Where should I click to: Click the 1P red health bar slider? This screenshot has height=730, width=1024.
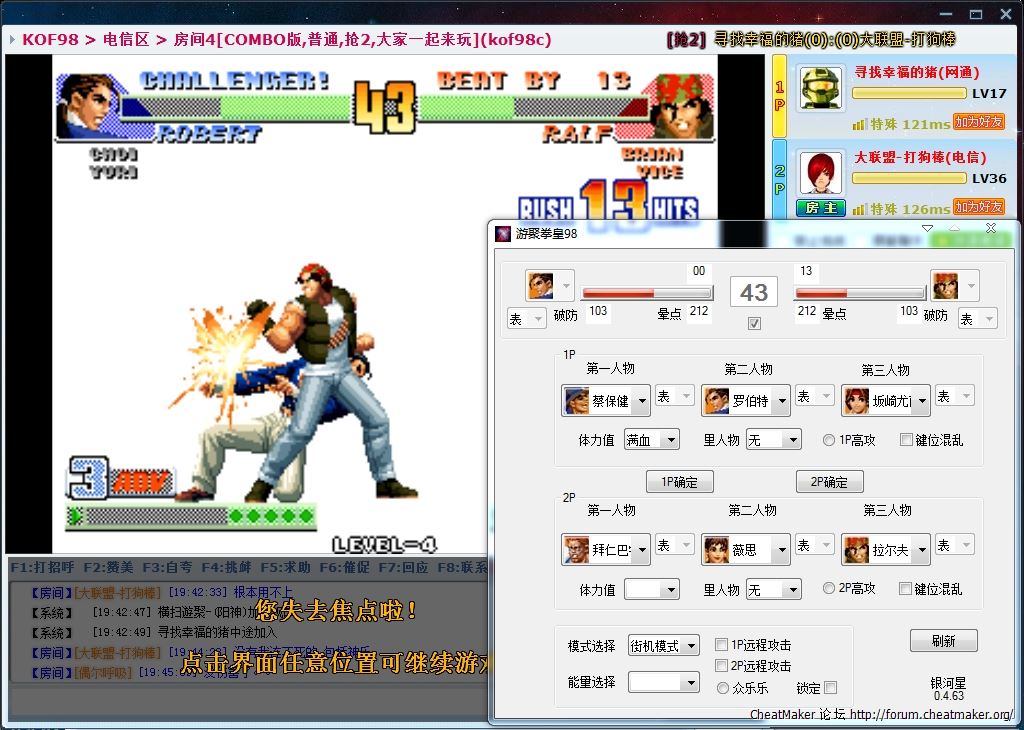pos(646,293)
